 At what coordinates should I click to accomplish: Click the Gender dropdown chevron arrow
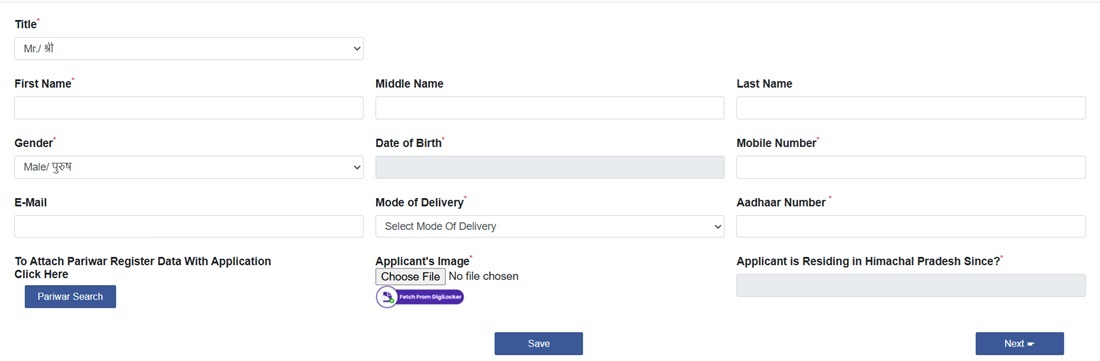(356, 168)
